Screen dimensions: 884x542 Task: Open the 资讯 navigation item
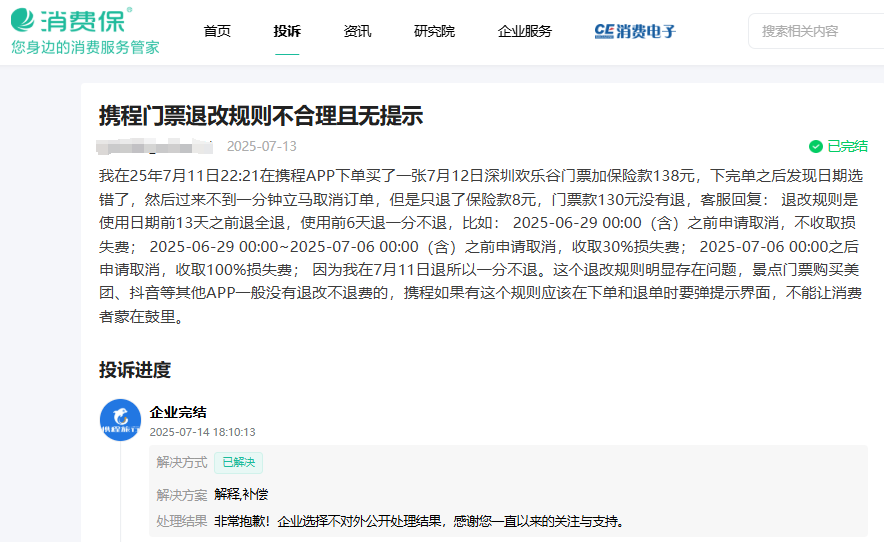[x=357, y=31]
